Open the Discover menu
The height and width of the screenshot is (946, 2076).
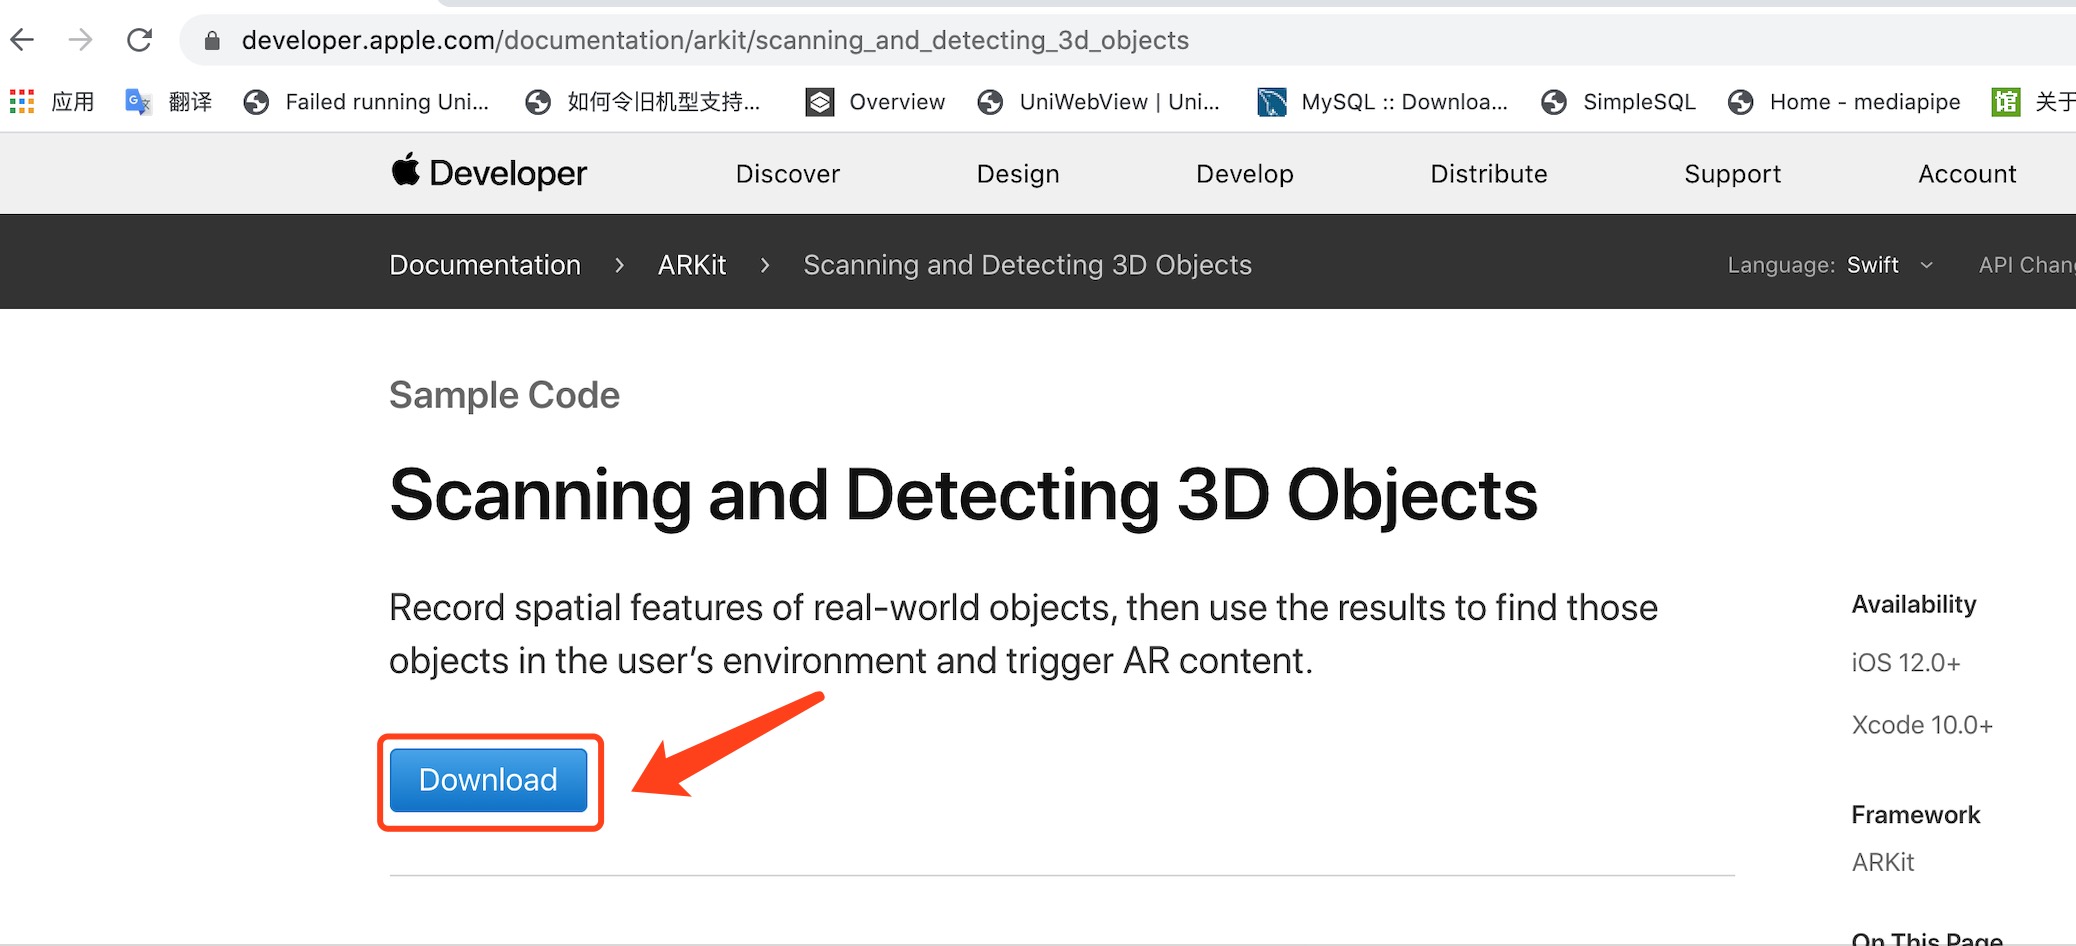click(x=788, y=174)
